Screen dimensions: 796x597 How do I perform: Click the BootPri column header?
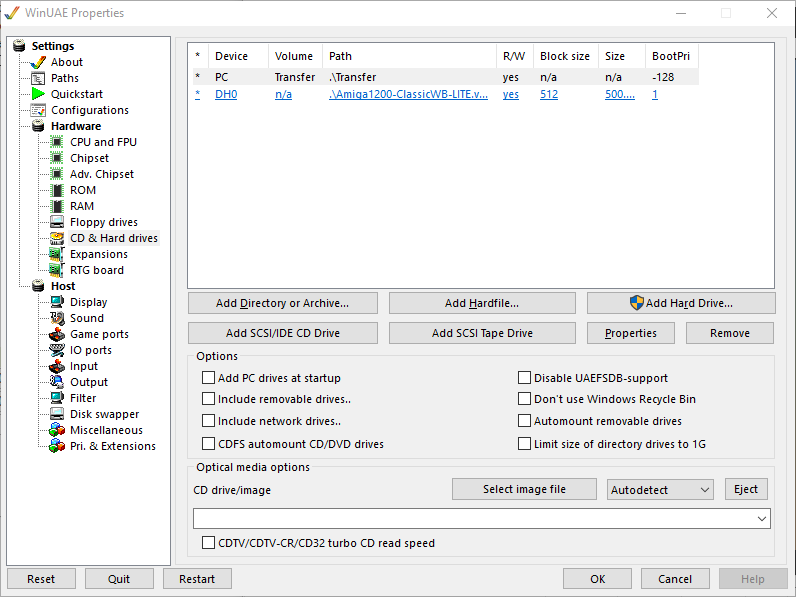670,56
